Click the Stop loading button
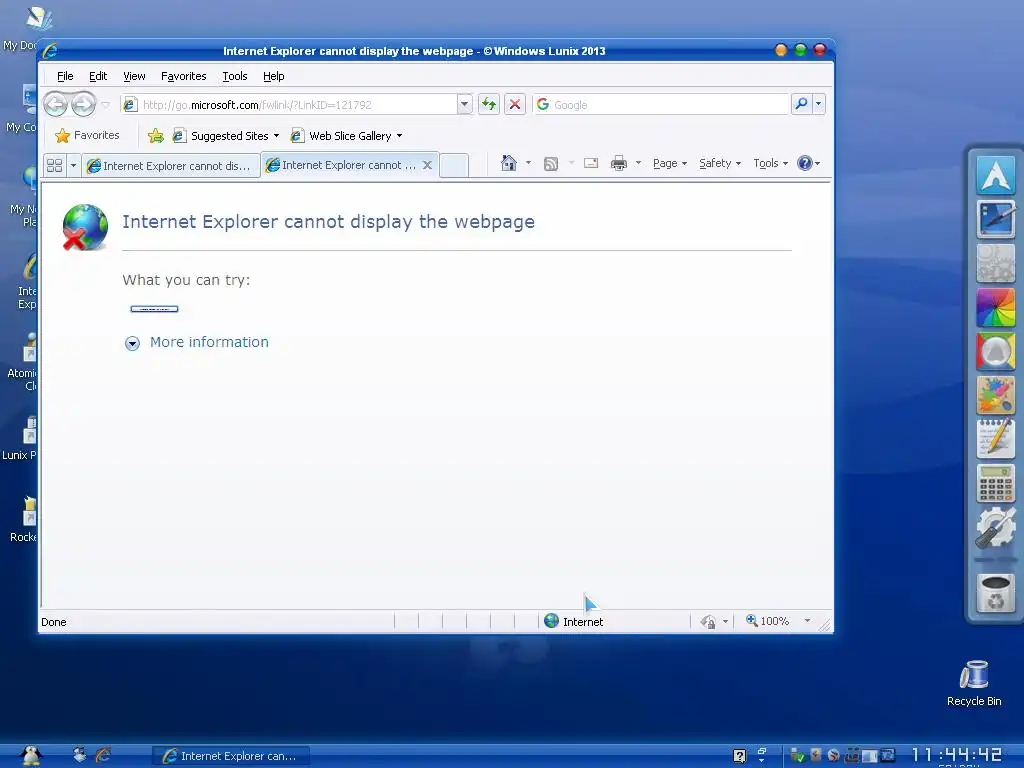Screen dimensions: 1024x768 click(515, 104)
